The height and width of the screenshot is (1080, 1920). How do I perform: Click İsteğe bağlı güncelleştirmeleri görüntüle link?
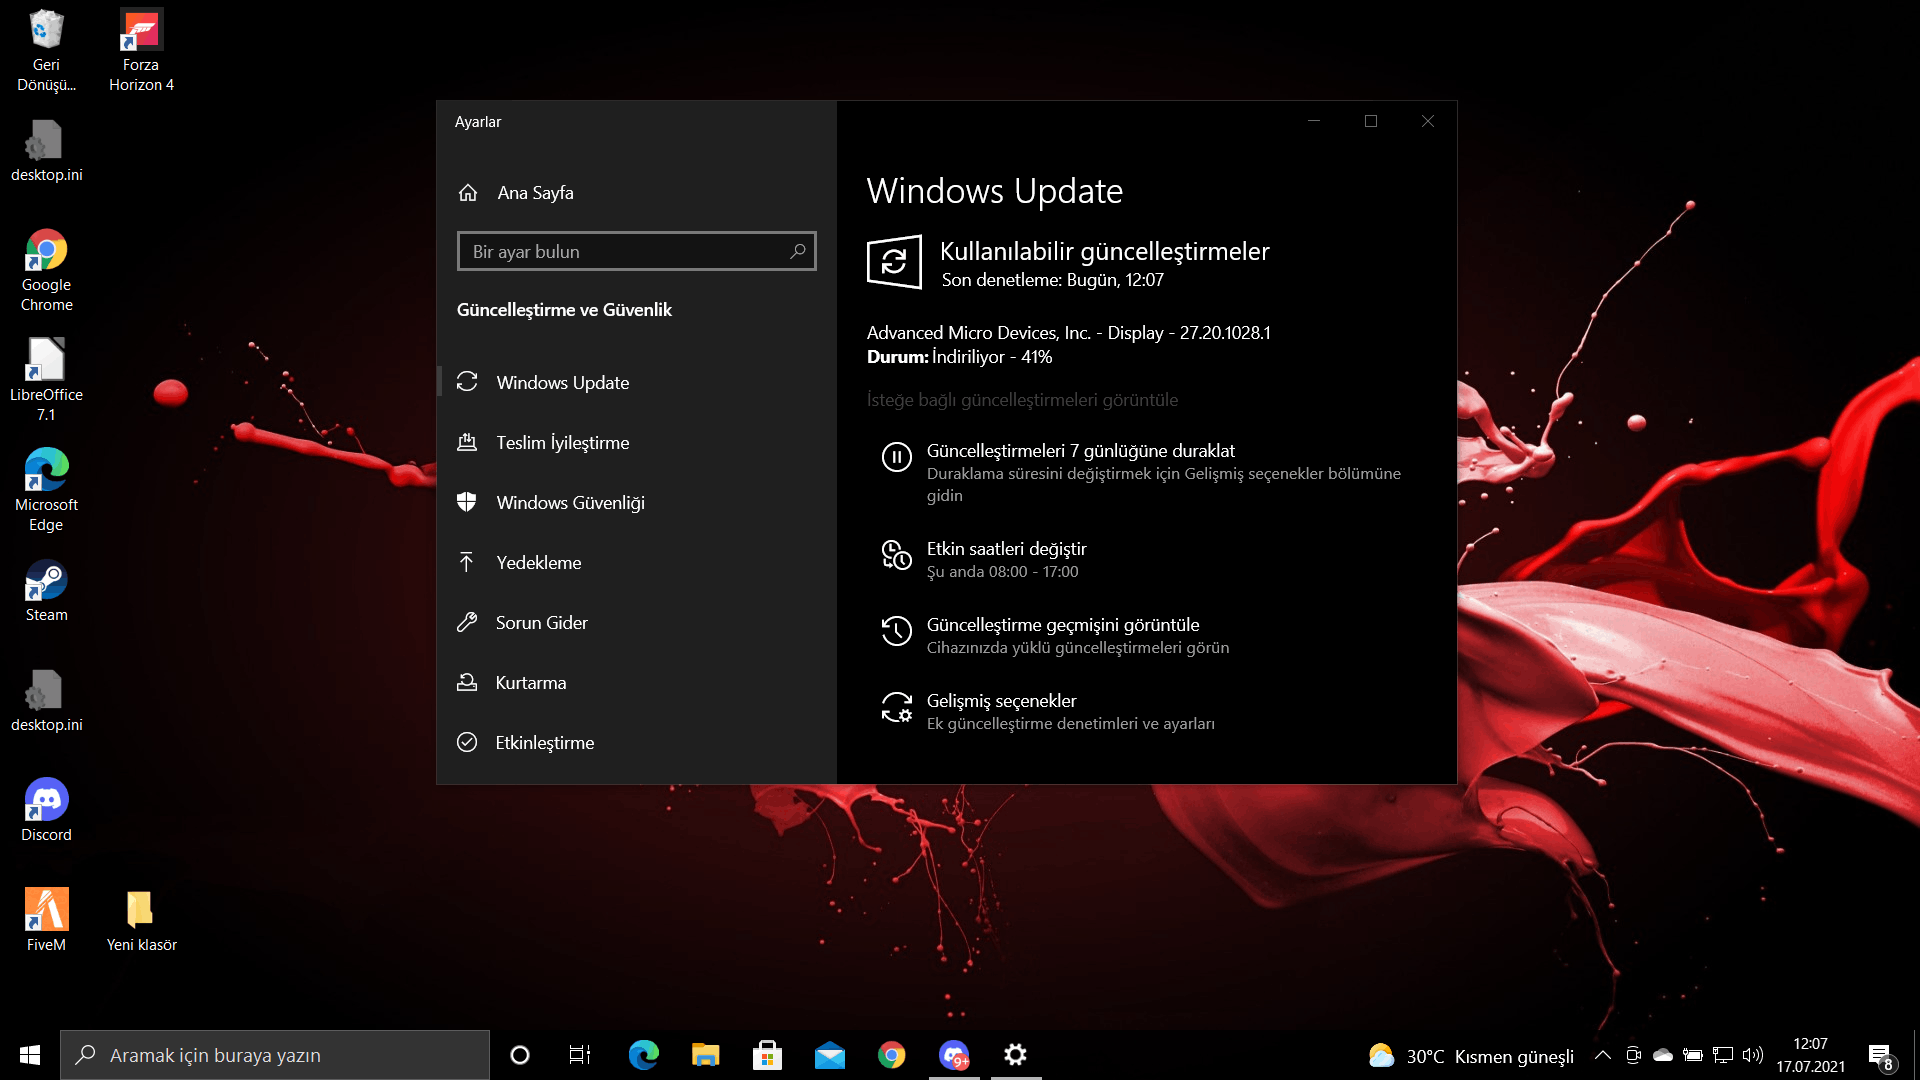[1022, 400]
